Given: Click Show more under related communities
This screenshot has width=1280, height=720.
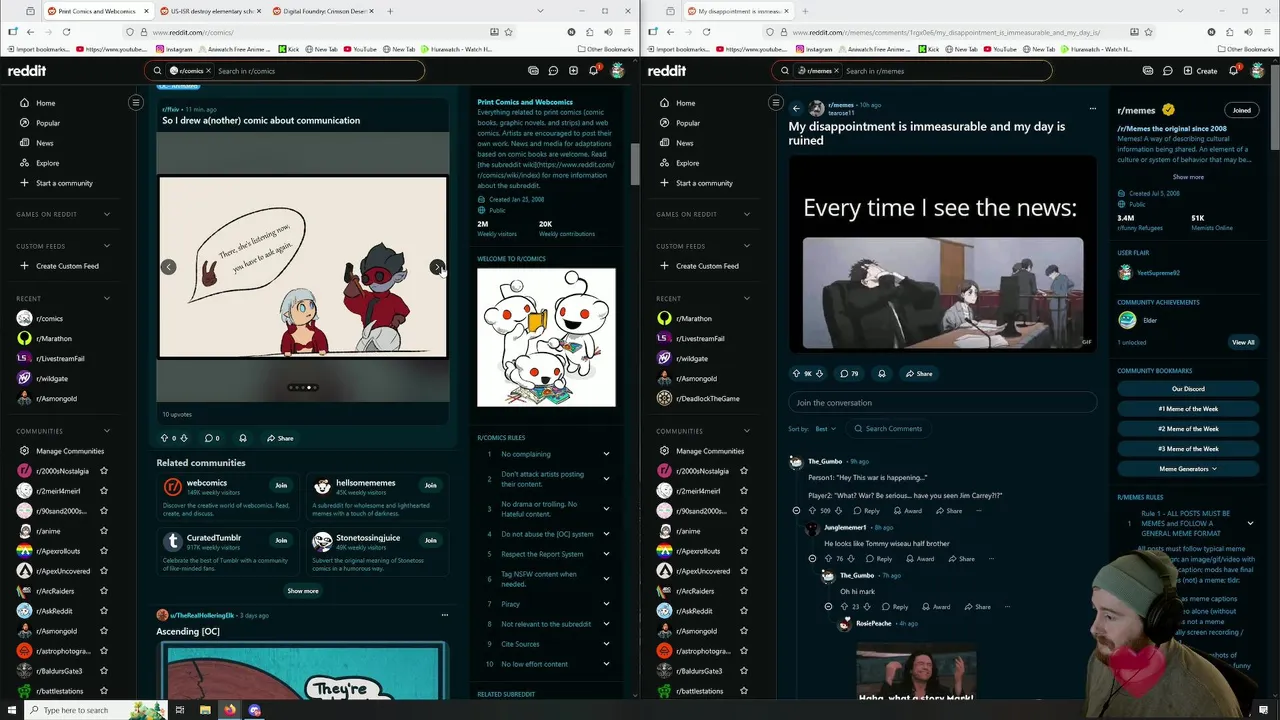Looking at the screenshot, I should [303, 591].
